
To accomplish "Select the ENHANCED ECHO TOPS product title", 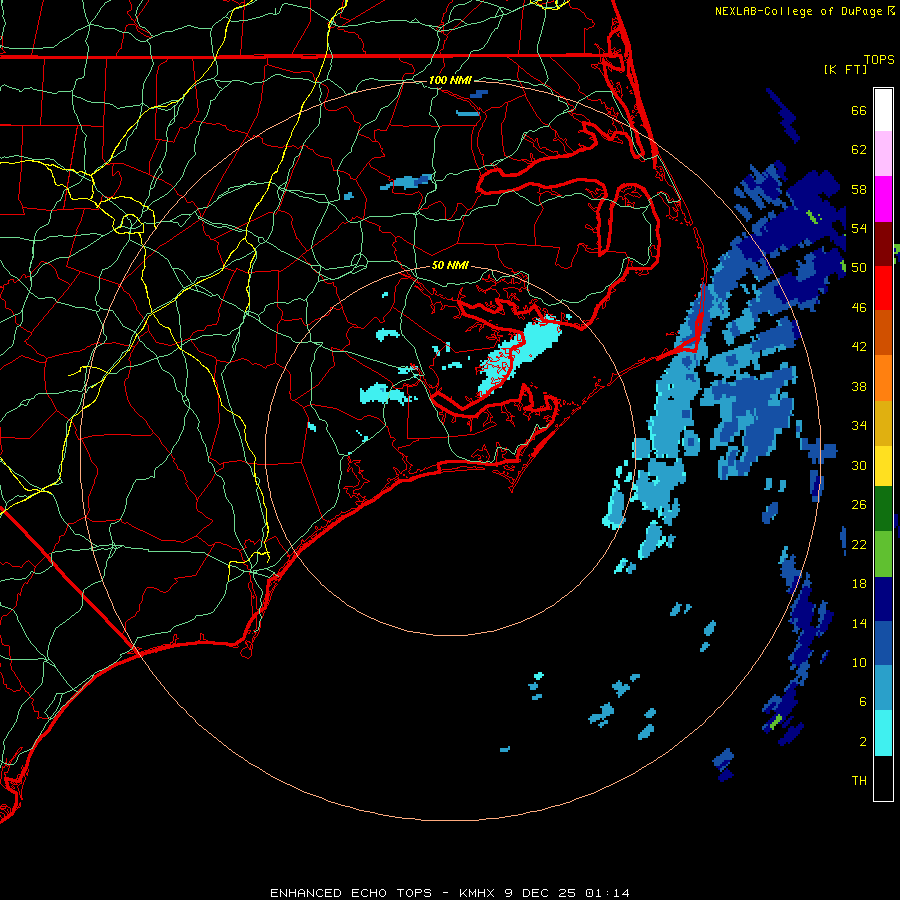I will pos(351,893).
